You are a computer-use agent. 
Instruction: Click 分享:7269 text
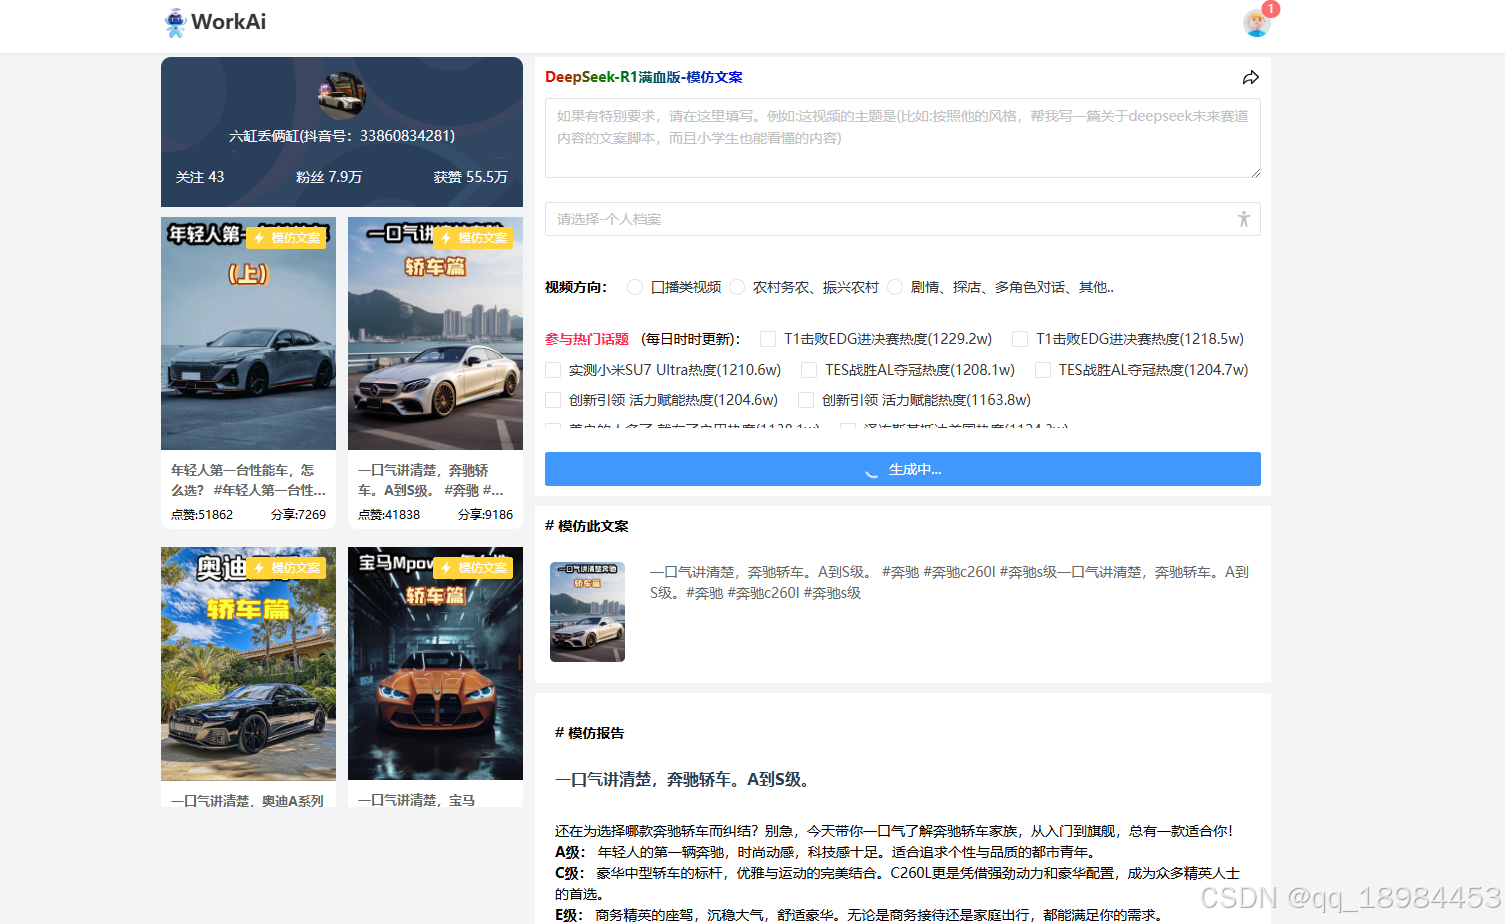click(298, 515)
